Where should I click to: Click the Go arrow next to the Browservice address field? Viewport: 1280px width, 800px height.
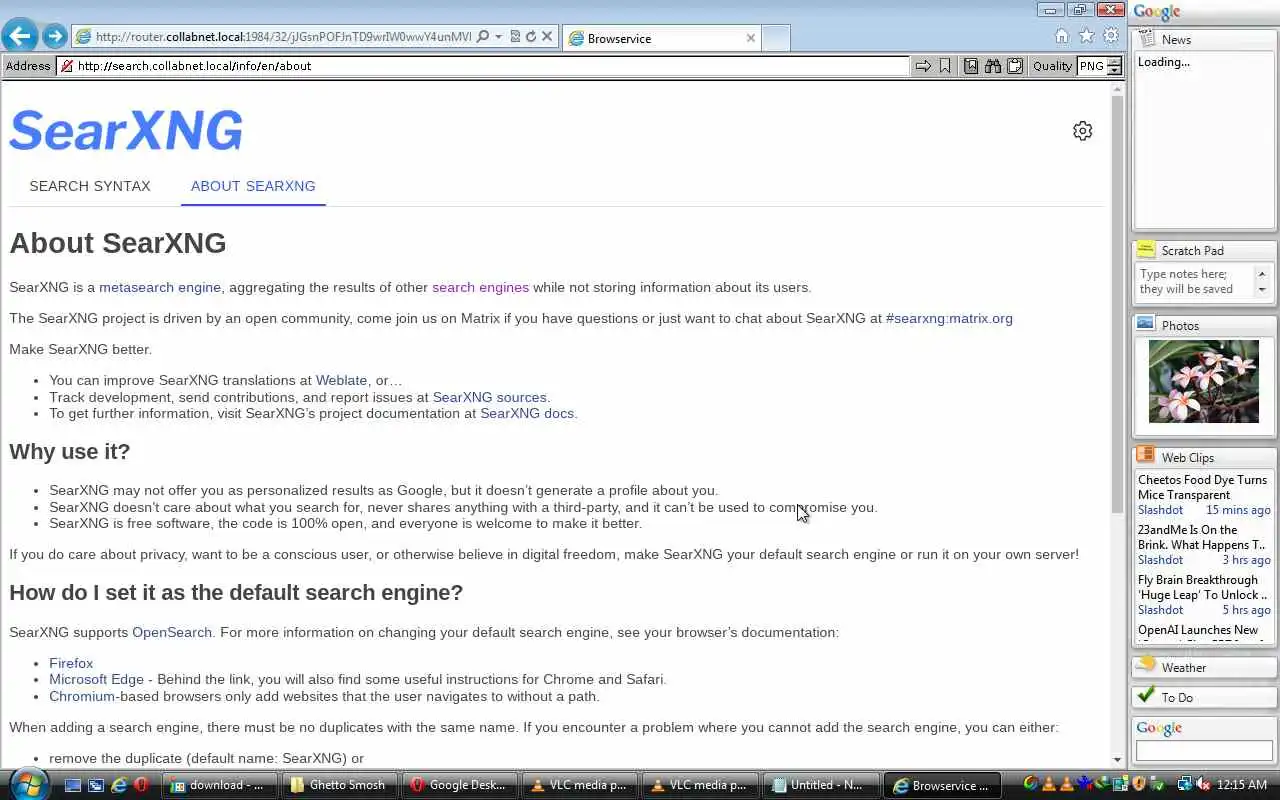pos(923,66)
